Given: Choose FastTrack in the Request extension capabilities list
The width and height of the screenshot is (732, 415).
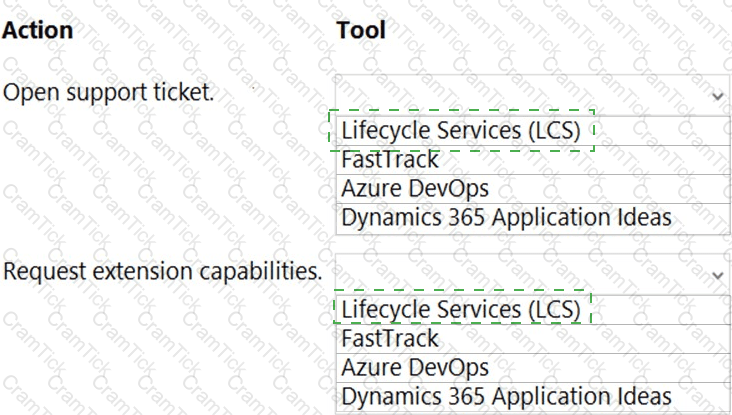Looking at the screenshot, I should [x=389, y=338].
